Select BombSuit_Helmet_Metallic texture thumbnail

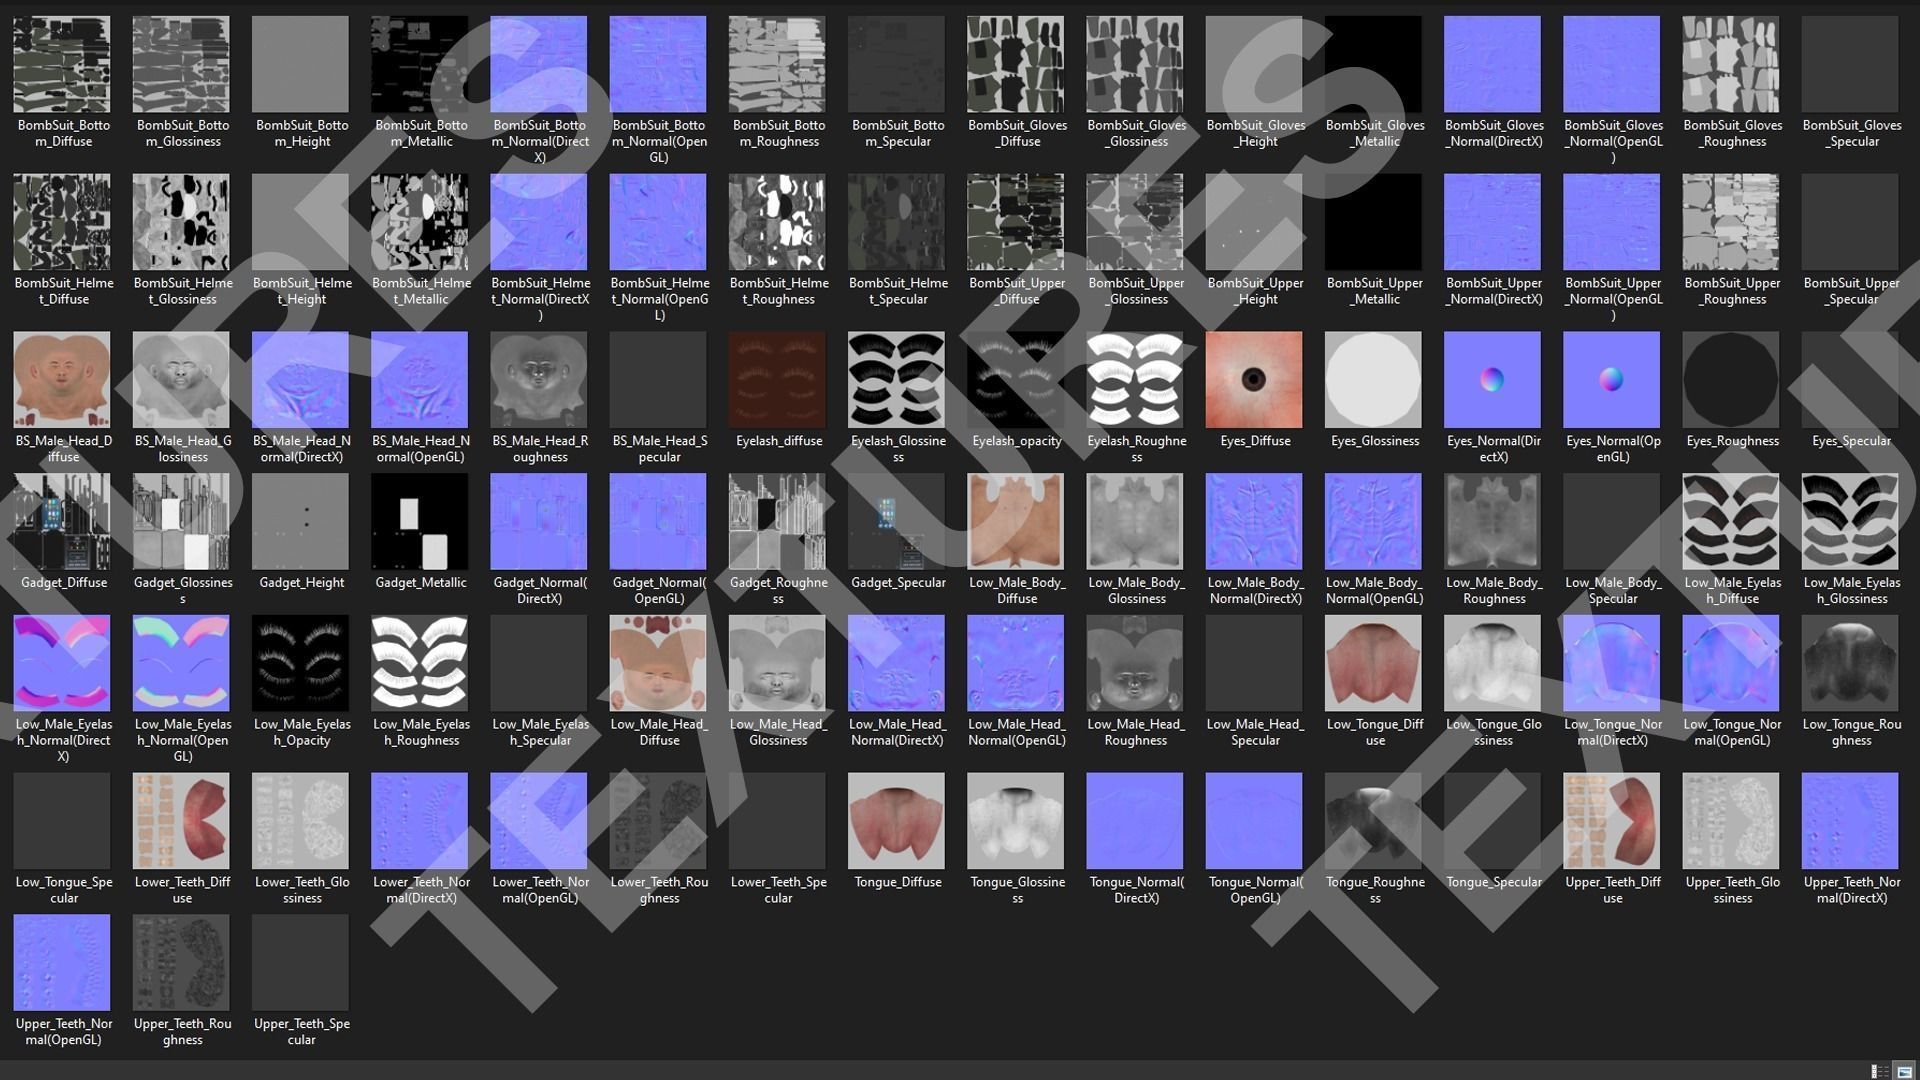point(420,222)
